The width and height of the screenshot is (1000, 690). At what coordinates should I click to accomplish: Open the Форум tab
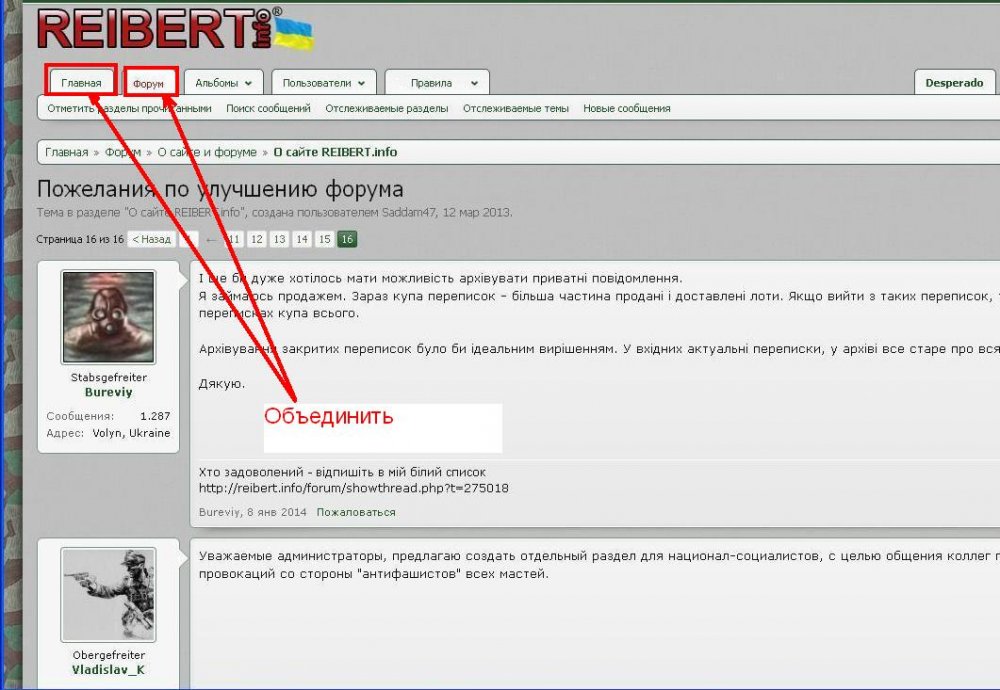click(x=149, y=84)
